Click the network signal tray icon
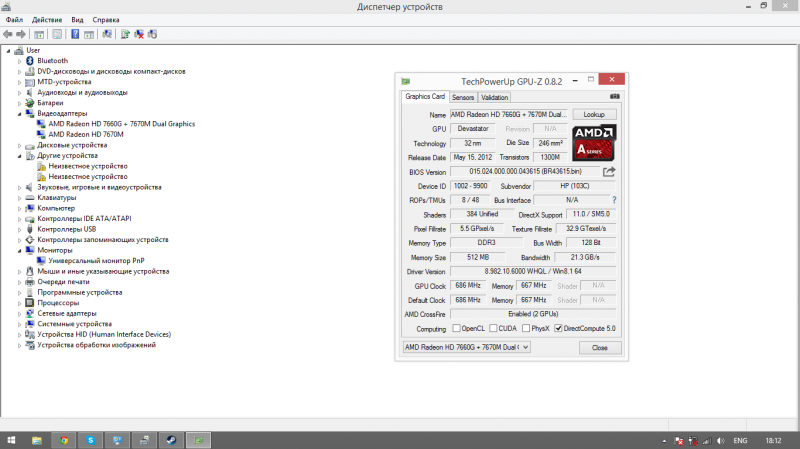The width and height of the screenshot is (800, 449). click(707, 441)
